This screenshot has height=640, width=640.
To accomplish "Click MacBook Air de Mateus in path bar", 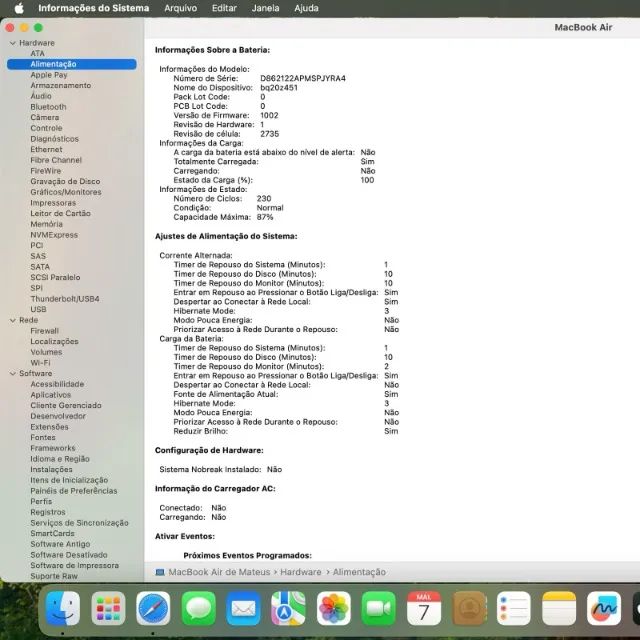I will click(x=219, y=572).
